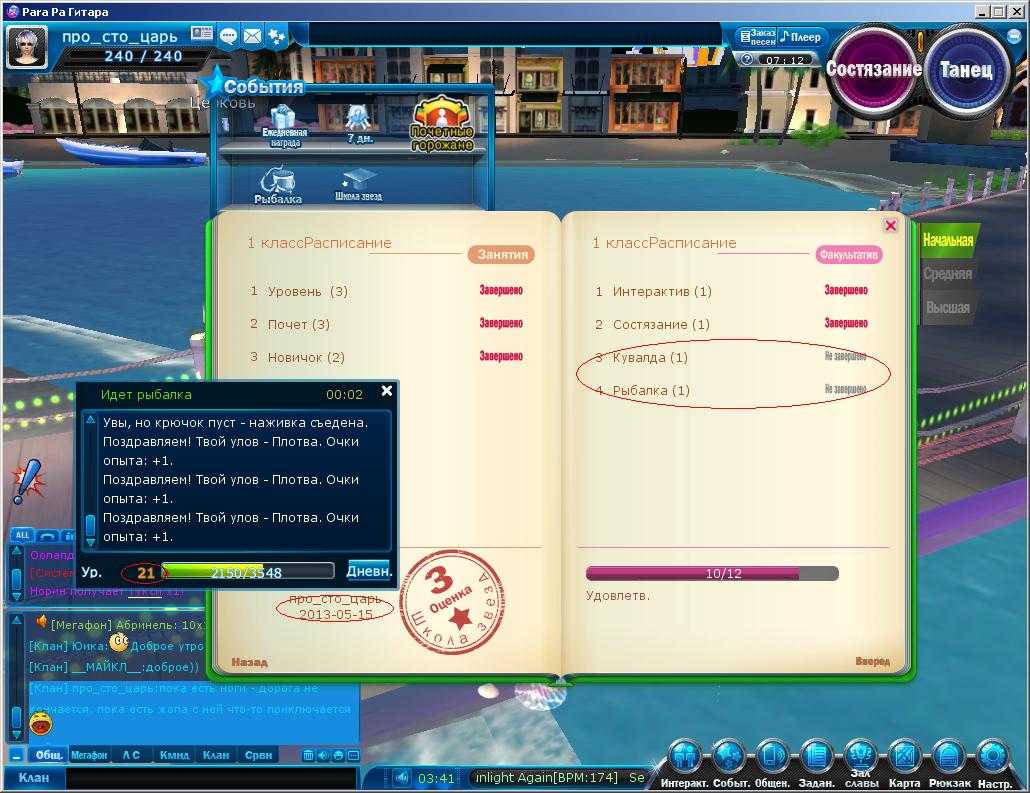Click down arrow in fishing log
1030x793 pixels.
coord(91,542)
